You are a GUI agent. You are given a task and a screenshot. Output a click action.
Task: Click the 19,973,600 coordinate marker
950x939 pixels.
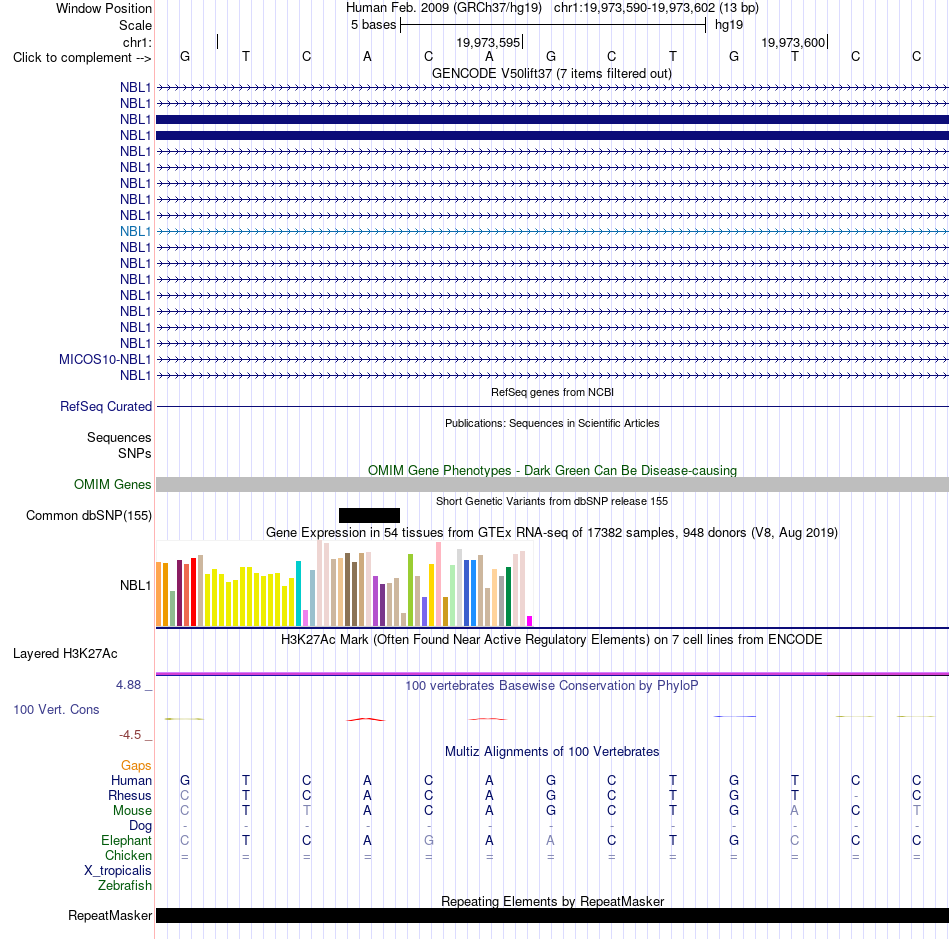793,42
